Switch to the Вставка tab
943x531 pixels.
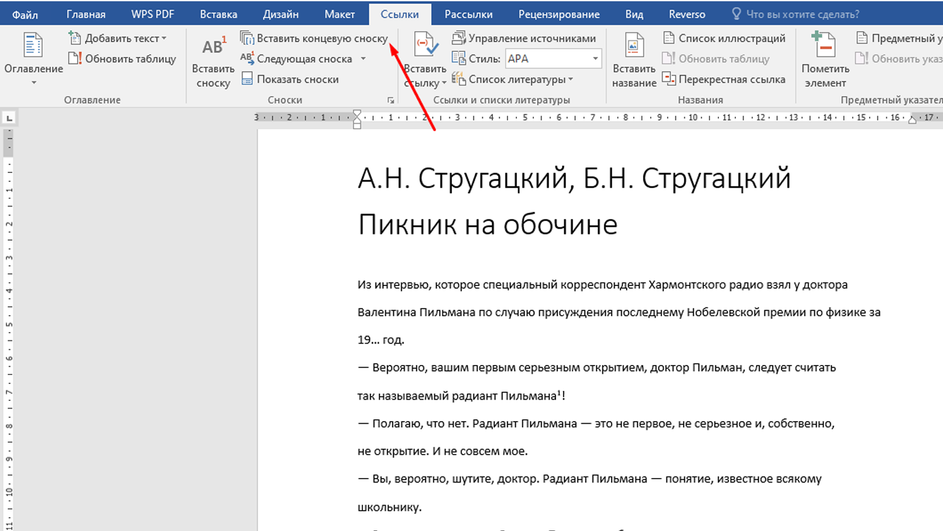point(218,14)
